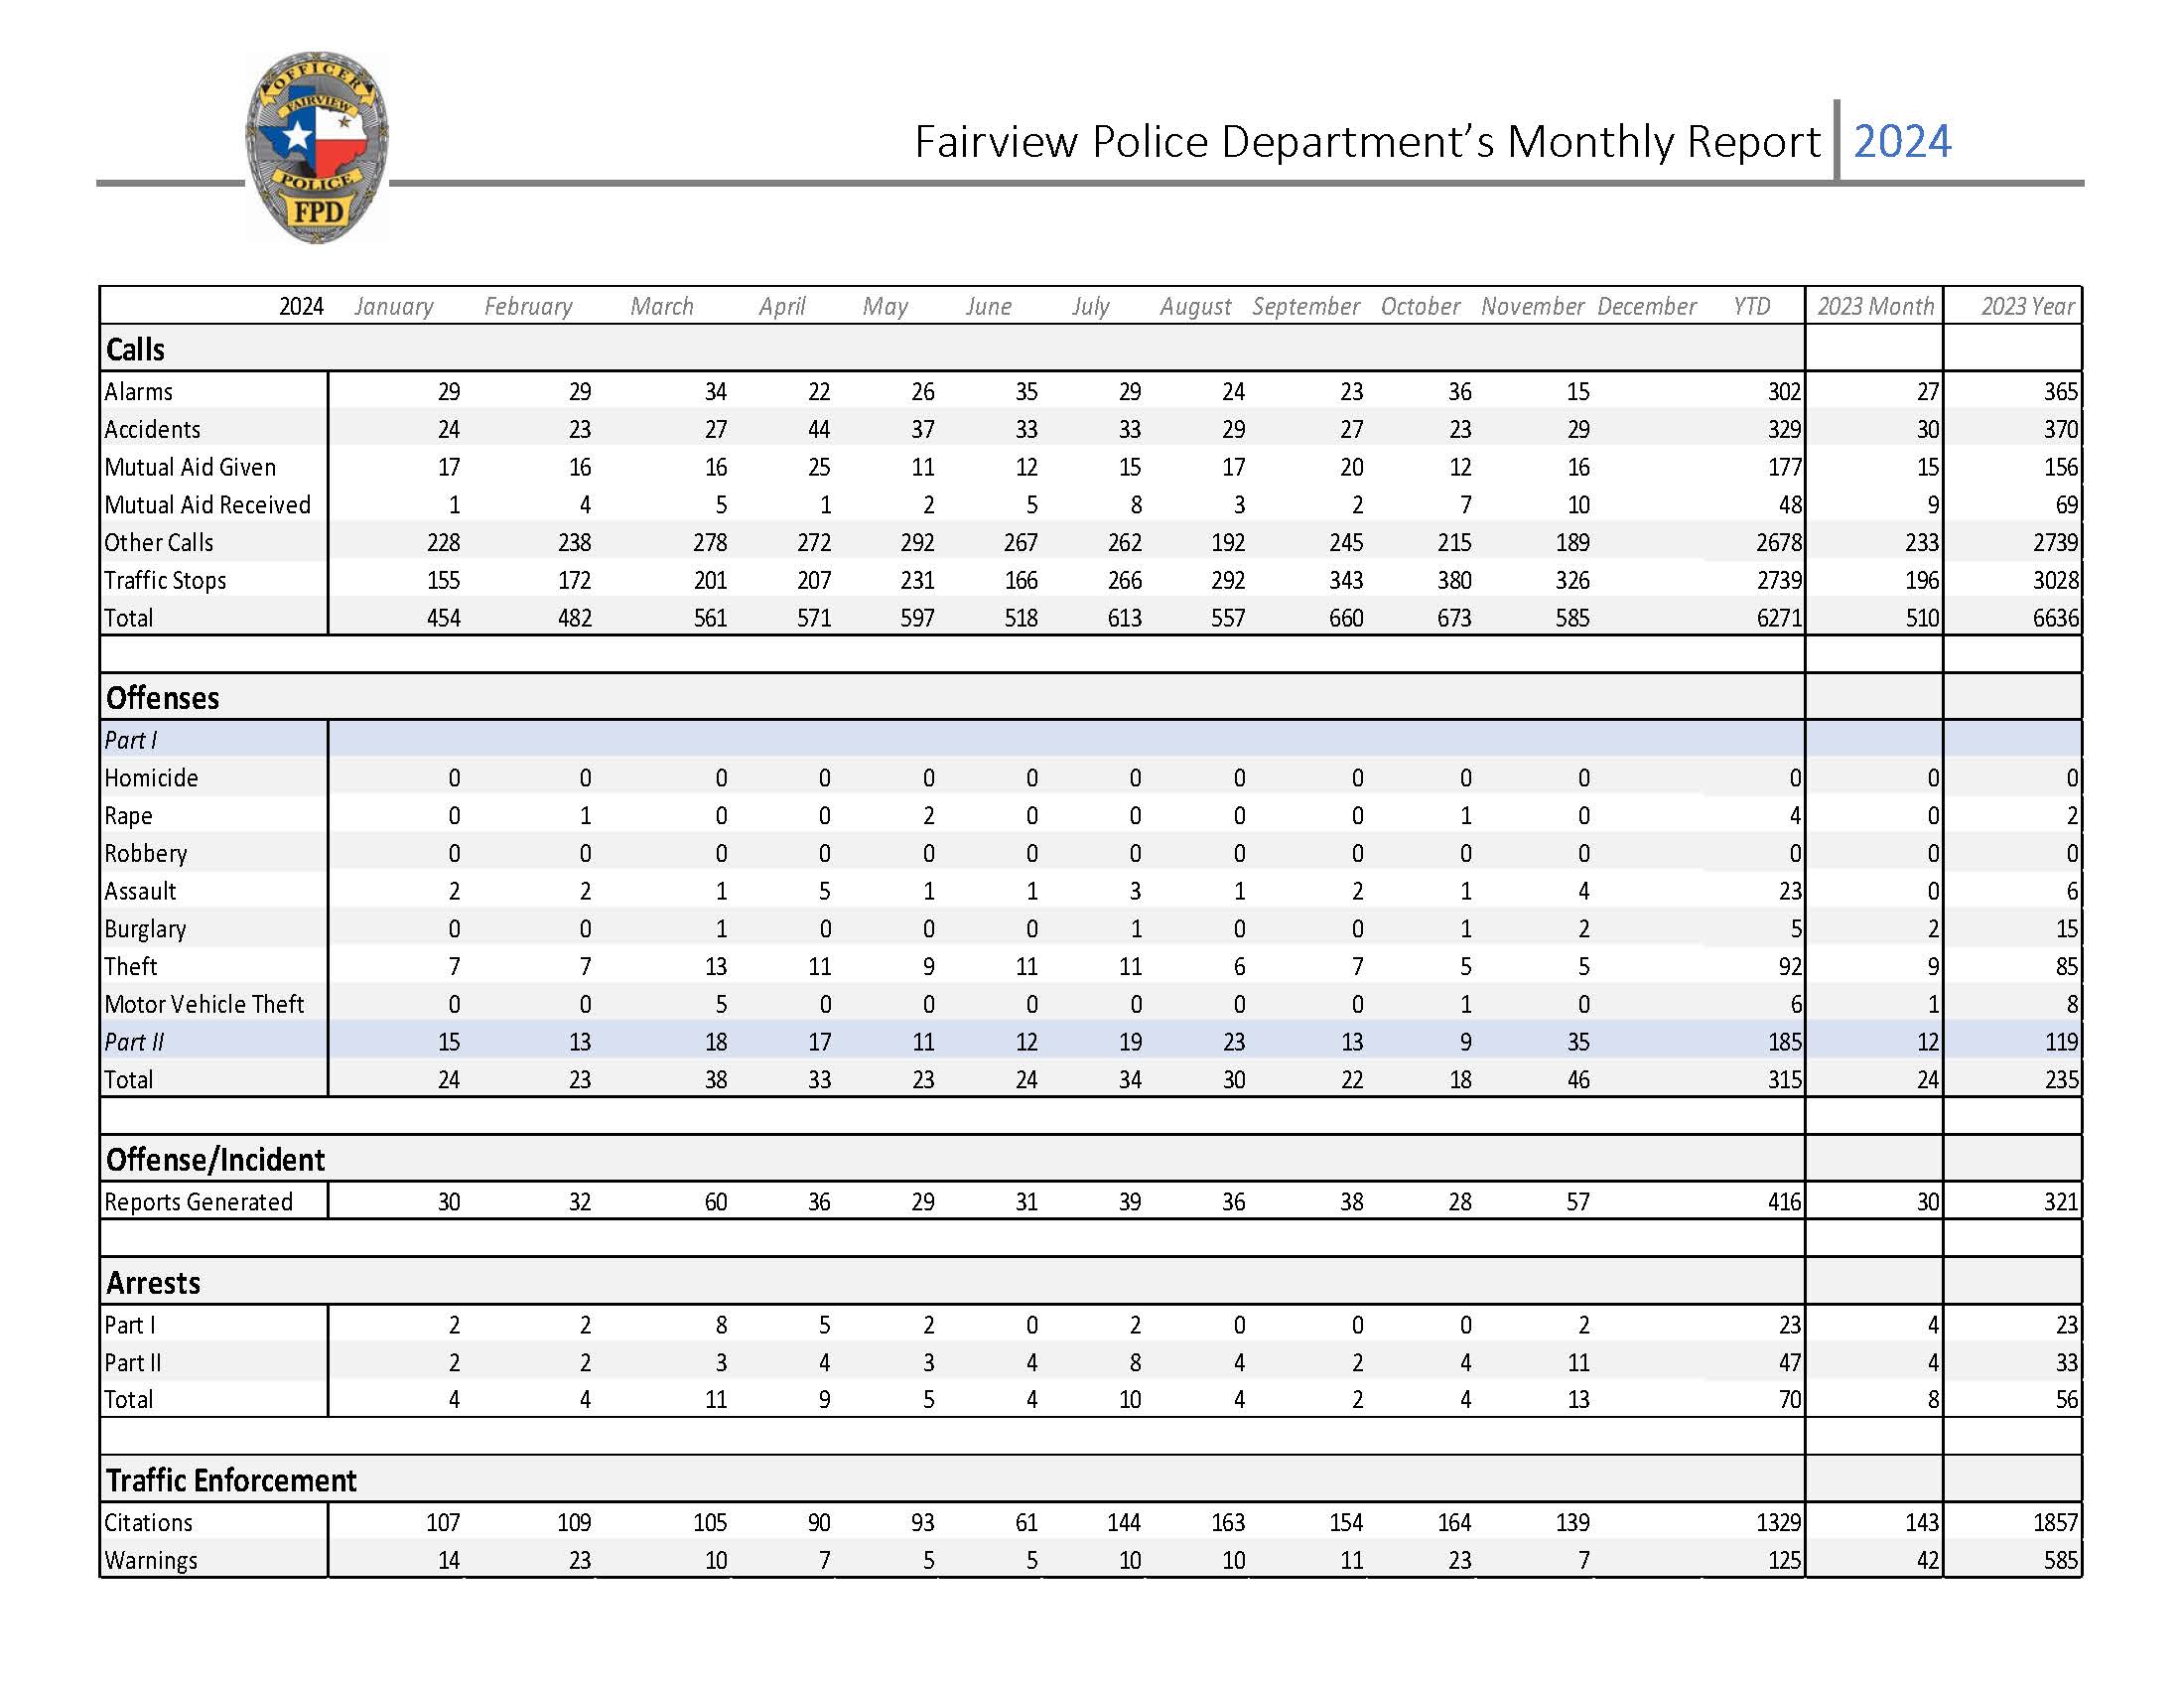
Task: Select the Assault row label
Action: 140,891
